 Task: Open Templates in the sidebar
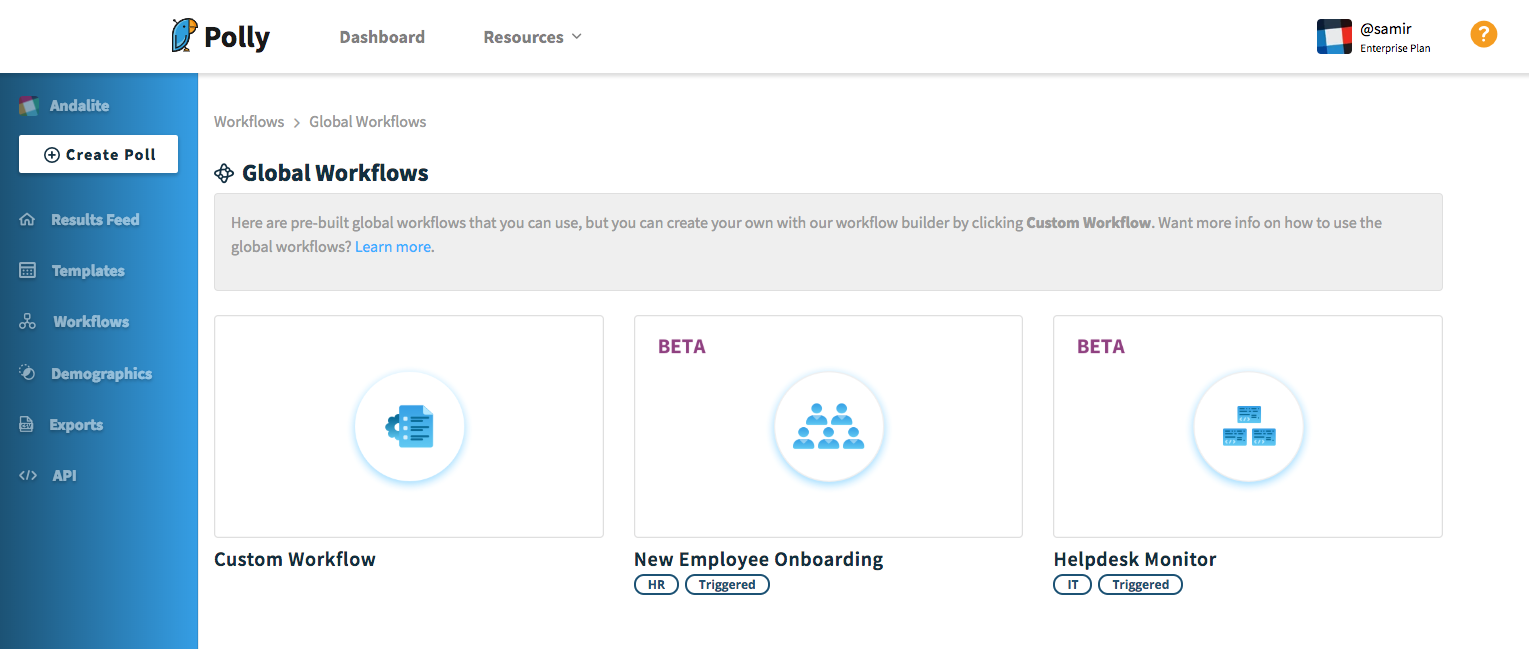pos(88,271)
